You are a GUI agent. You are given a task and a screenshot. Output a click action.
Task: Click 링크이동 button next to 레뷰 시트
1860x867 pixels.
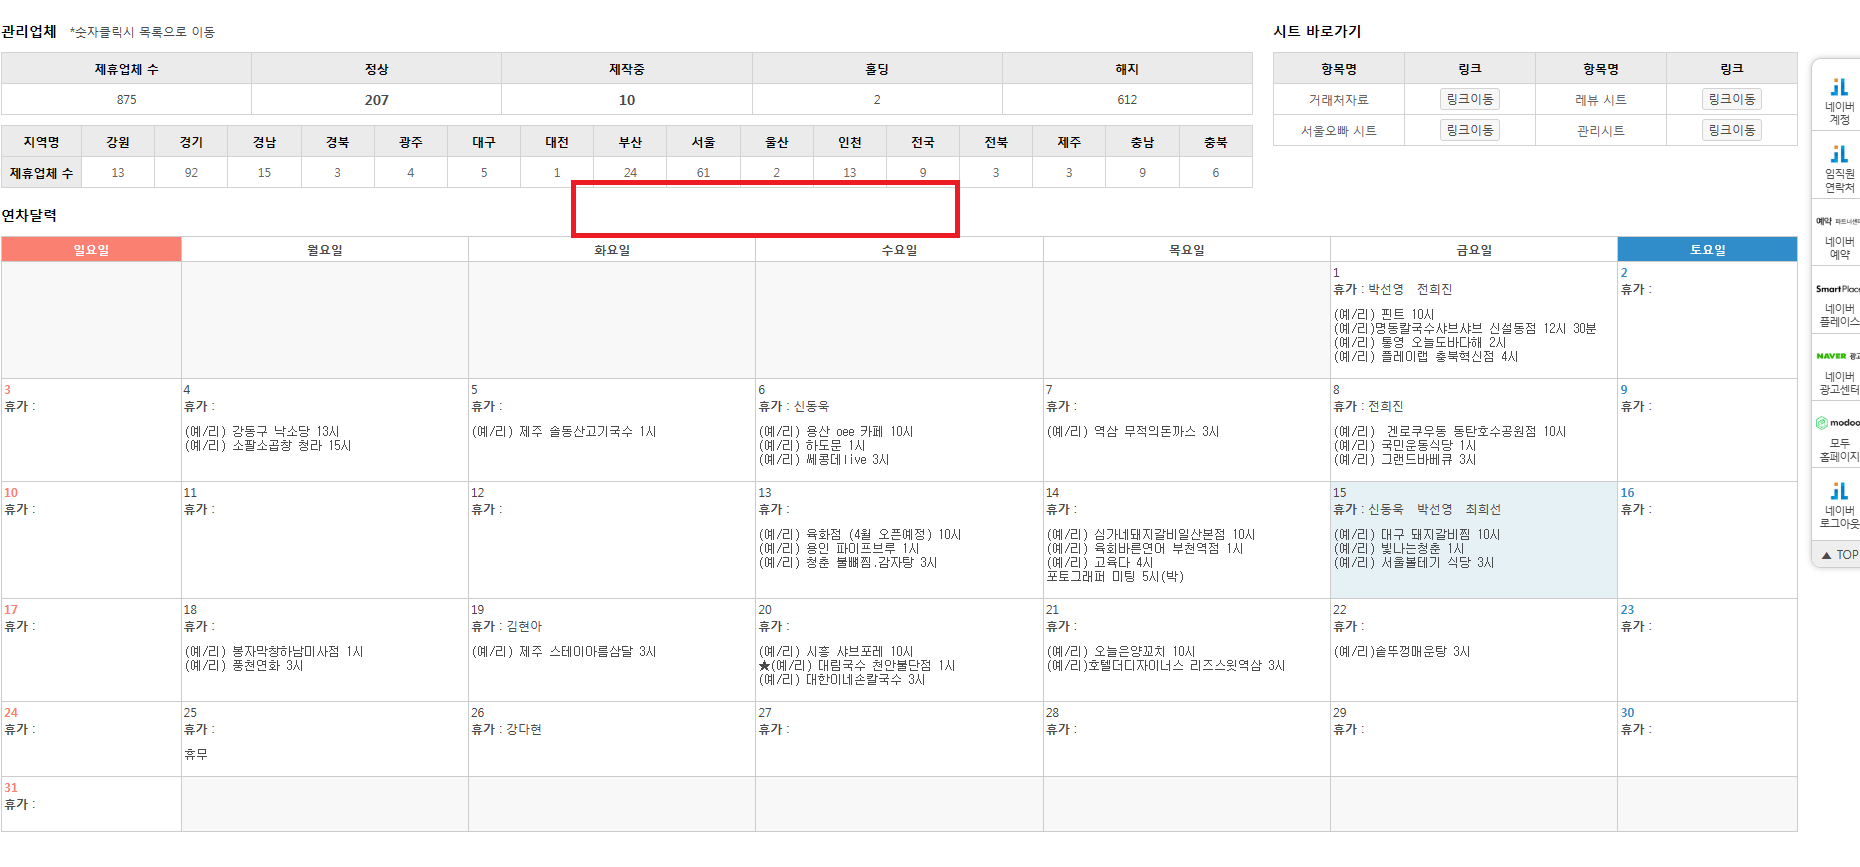point(1731,99)
